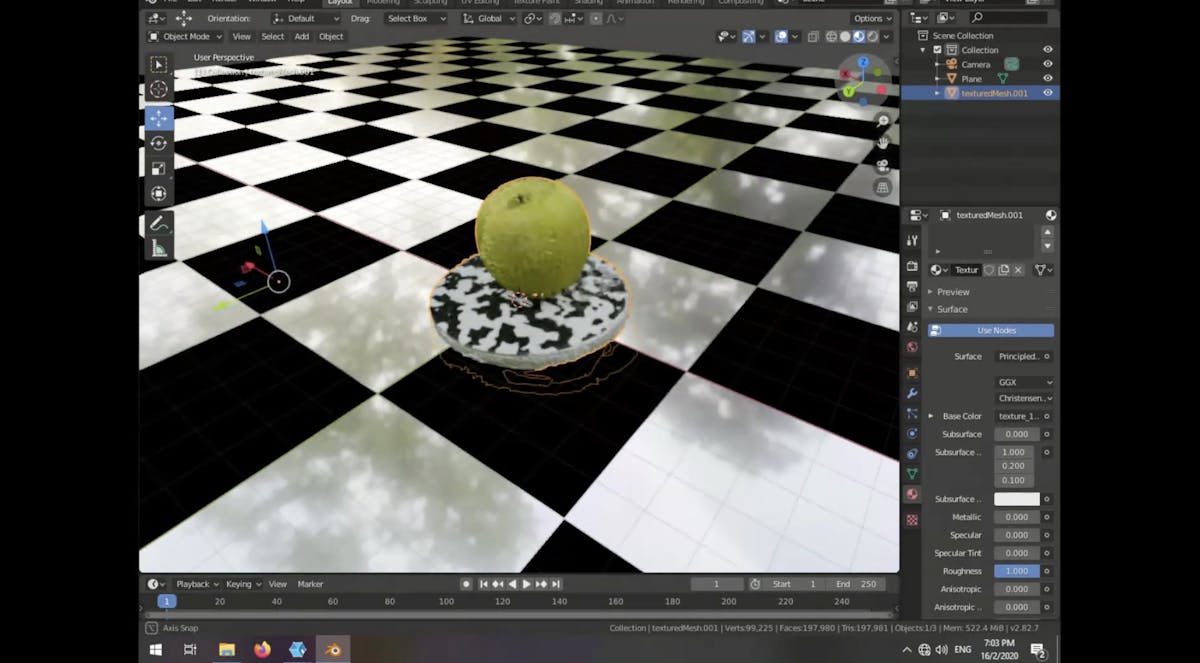The height and width of the screenshot is (663, 1200).
Task: Choose the Measure tool
Action: click(159, 249)
